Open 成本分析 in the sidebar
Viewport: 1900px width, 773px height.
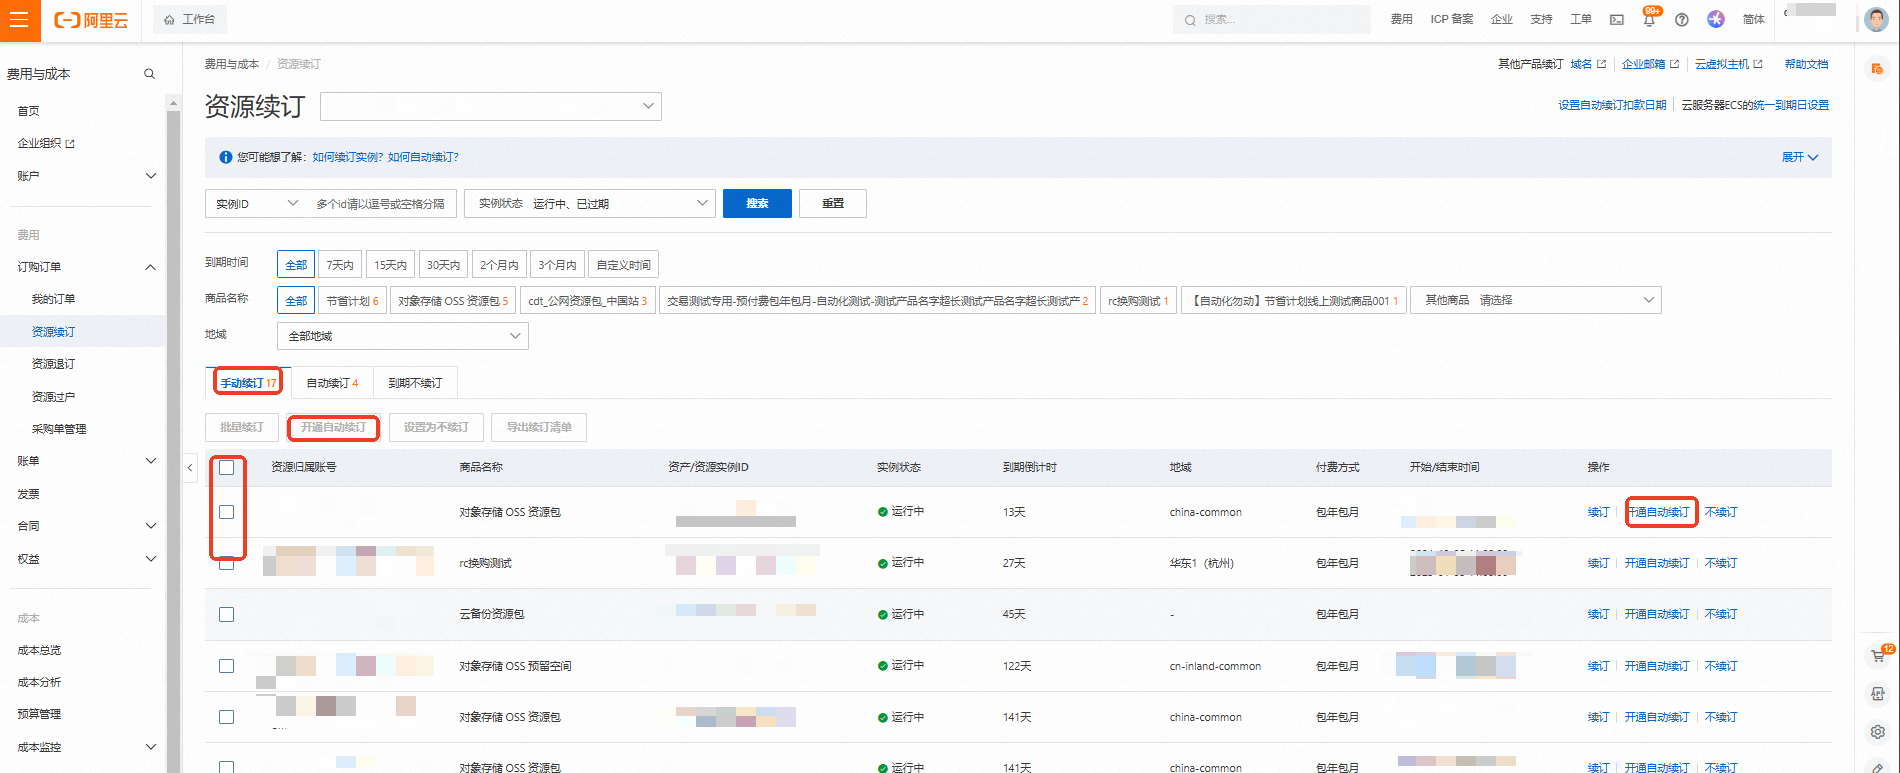[40, 682]
